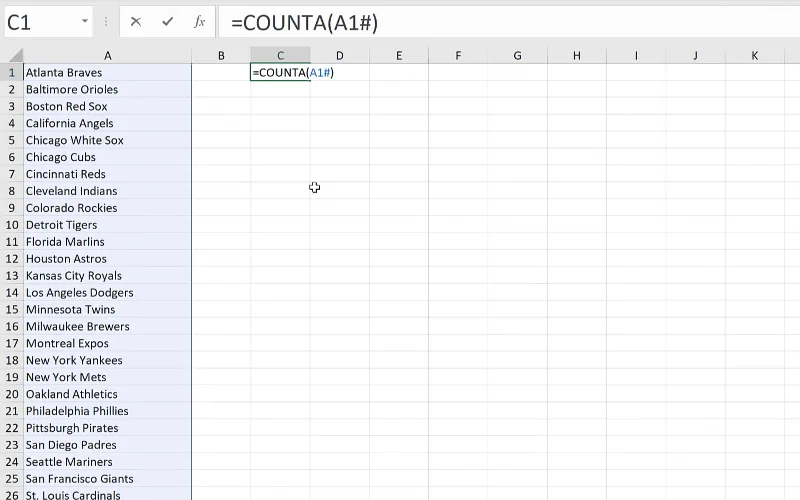Select column D header
Screen dimensions: 800x500
(339, 55)
